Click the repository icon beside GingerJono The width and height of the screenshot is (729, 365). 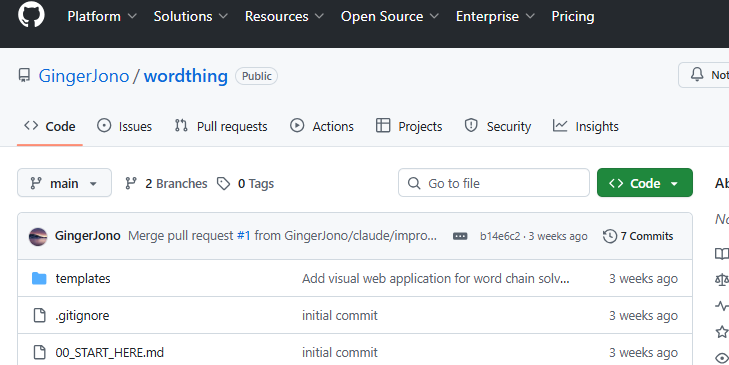[x=24, y=75]
